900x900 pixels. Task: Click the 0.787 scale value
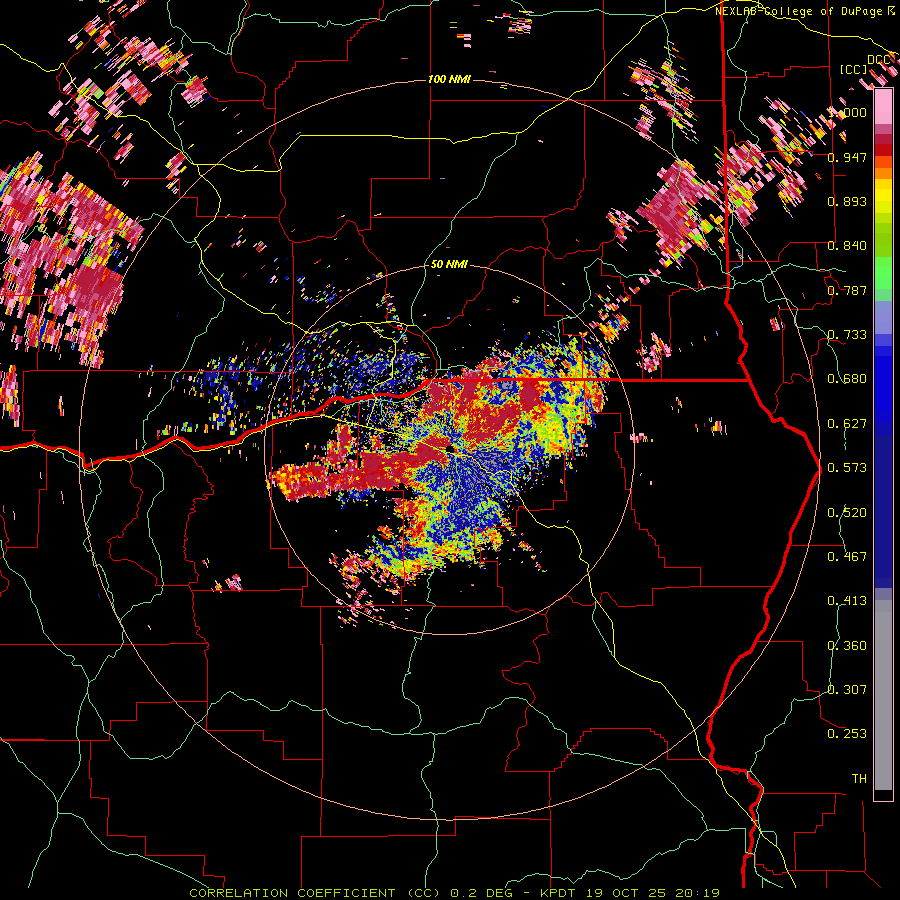[847, 290]
